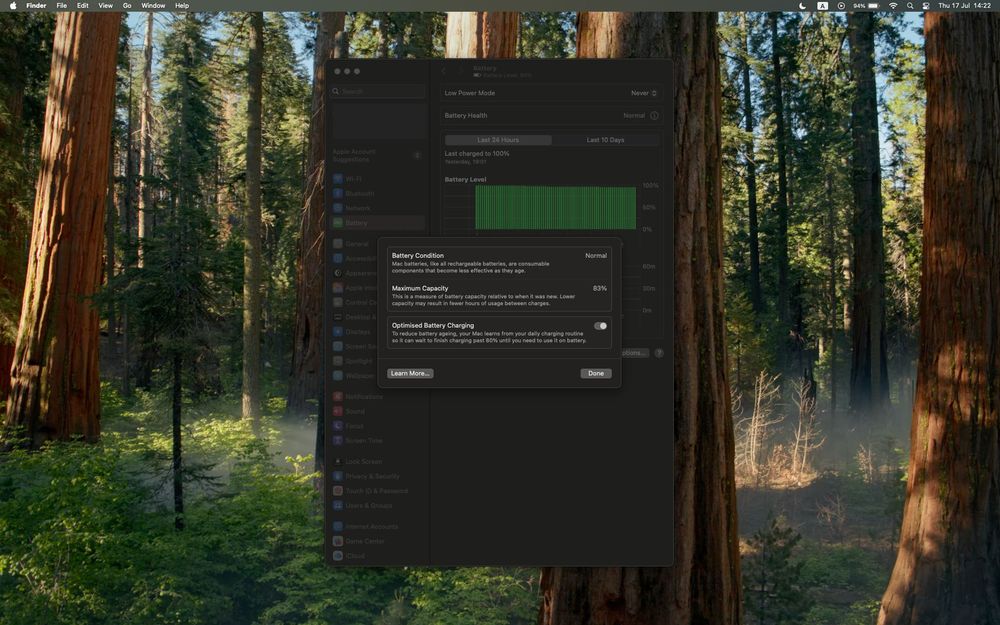Image resolution: width=1000 pixels, height=625 pixels.
Task: Open Control Centre from menu bar
Action: tap(925, 6)
